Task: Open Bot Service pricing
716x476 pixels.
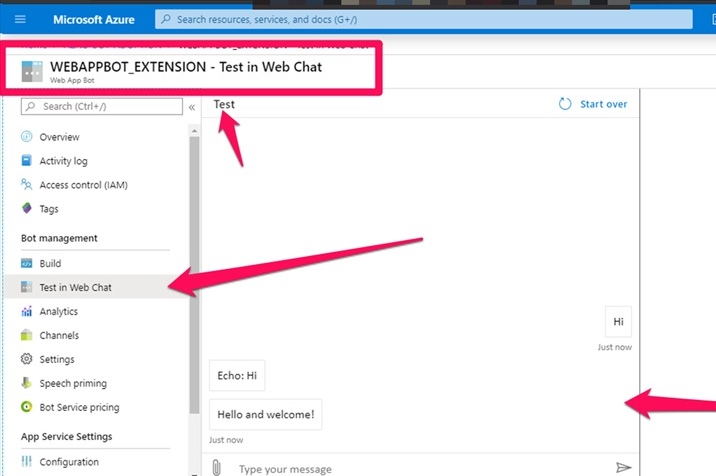Action: point(79,407)
